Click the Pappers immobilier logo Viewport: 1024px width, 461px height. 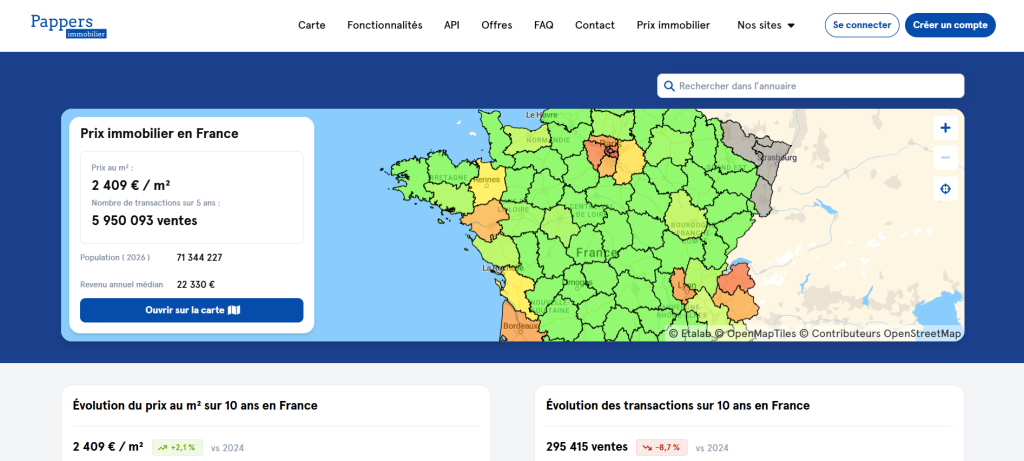coord(69,26)
